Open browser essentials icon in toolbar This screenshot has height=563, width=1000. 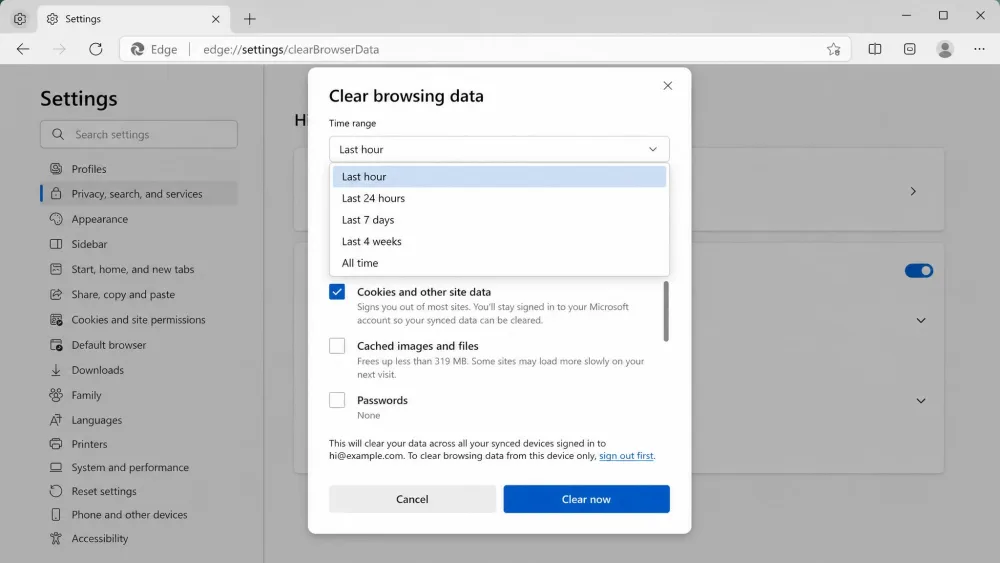click(x=909, y=49)
